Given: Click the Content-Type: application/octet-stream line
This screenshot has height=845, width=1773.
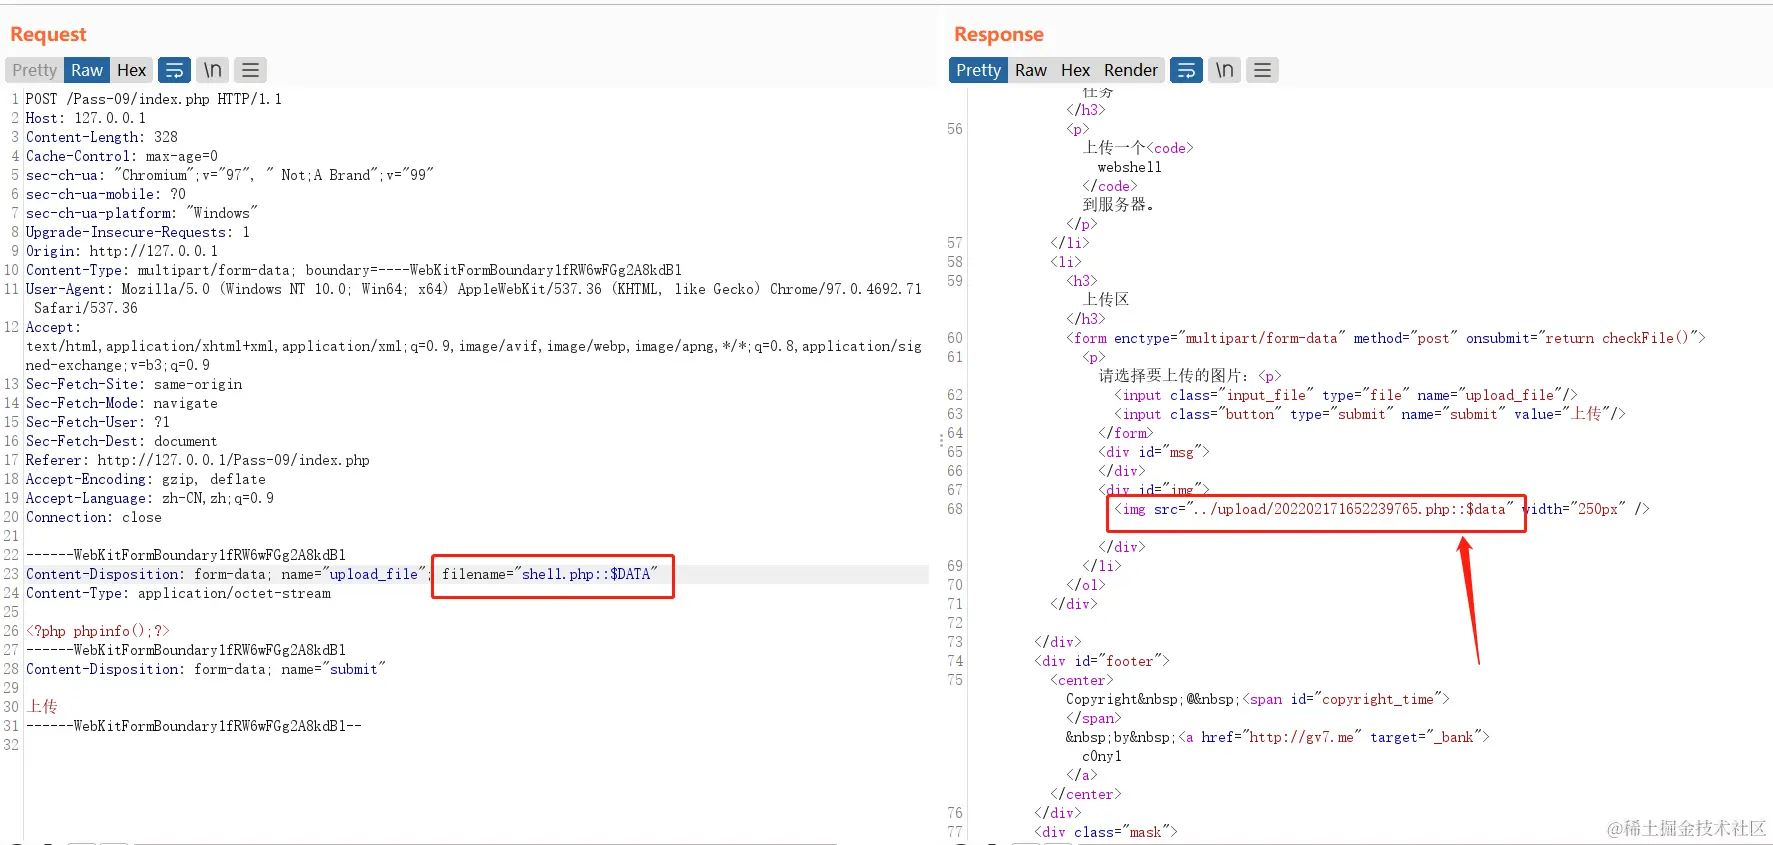Looking at the screenshot, I should coord(178,593).
